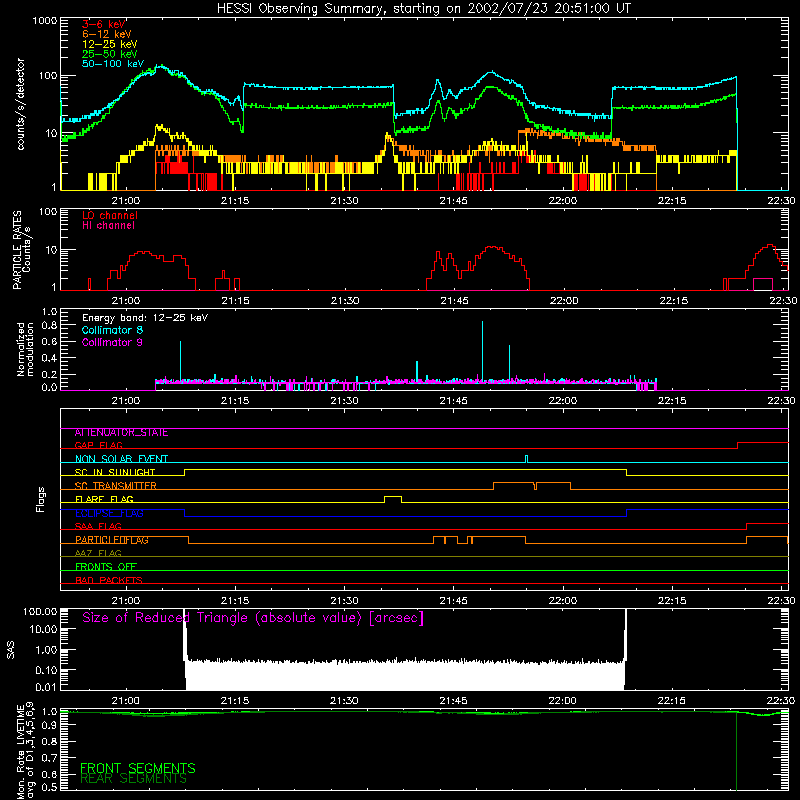800x800 pixels.
Task: Pick the cyan 50-100 keV legend entry
Action: pyautogui.click(x=113, y=64)
